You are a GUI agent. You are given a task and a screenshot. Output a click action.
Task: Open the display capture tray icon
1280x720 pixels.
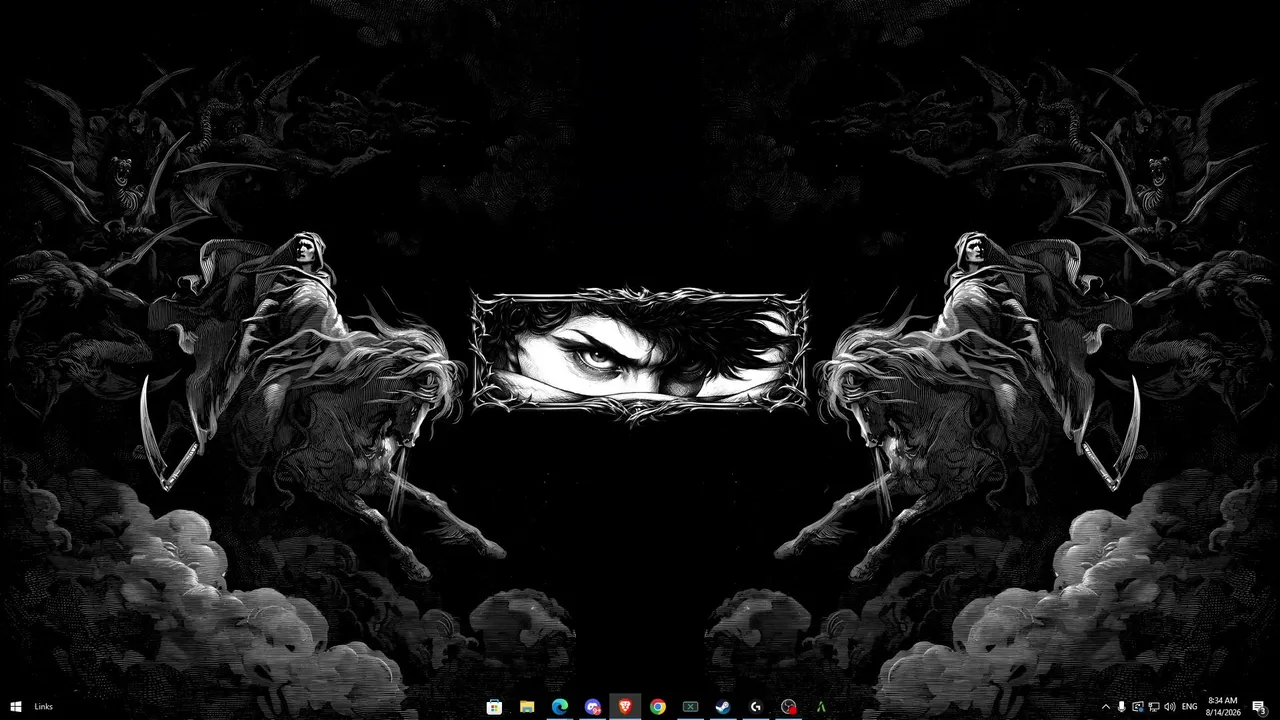coord(1137,707)
